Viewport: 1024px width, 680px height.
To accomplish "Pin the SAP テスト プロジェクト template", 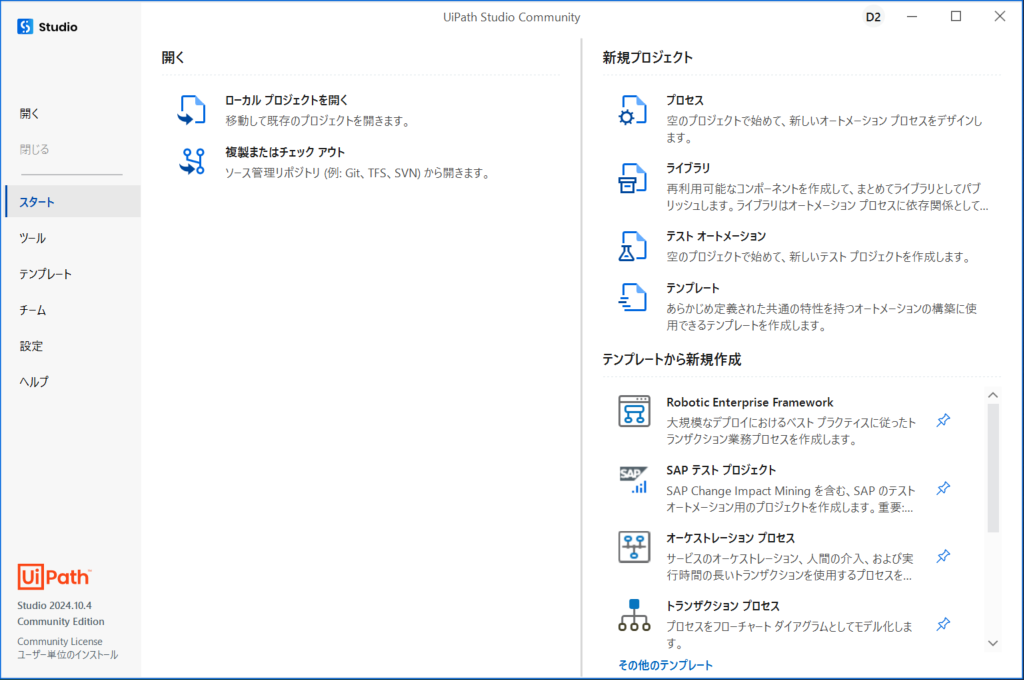I will (943, 488).
